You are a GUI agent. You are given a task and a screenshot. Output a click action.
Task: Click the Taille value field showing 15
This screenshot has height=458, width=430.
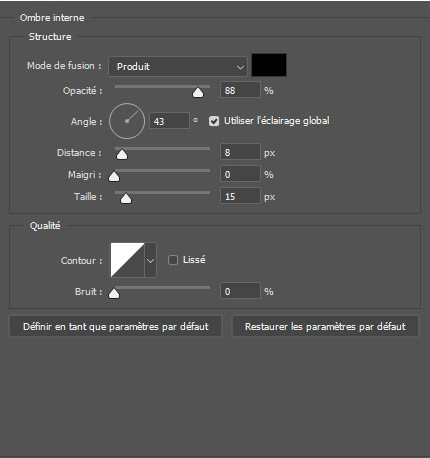tap(240, 196)
